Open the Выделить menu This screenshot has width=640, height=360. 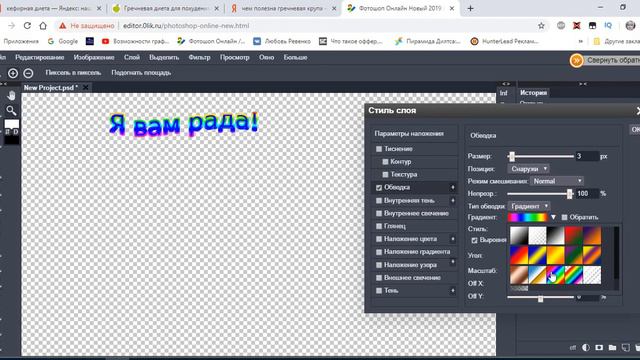pos(164,58)
